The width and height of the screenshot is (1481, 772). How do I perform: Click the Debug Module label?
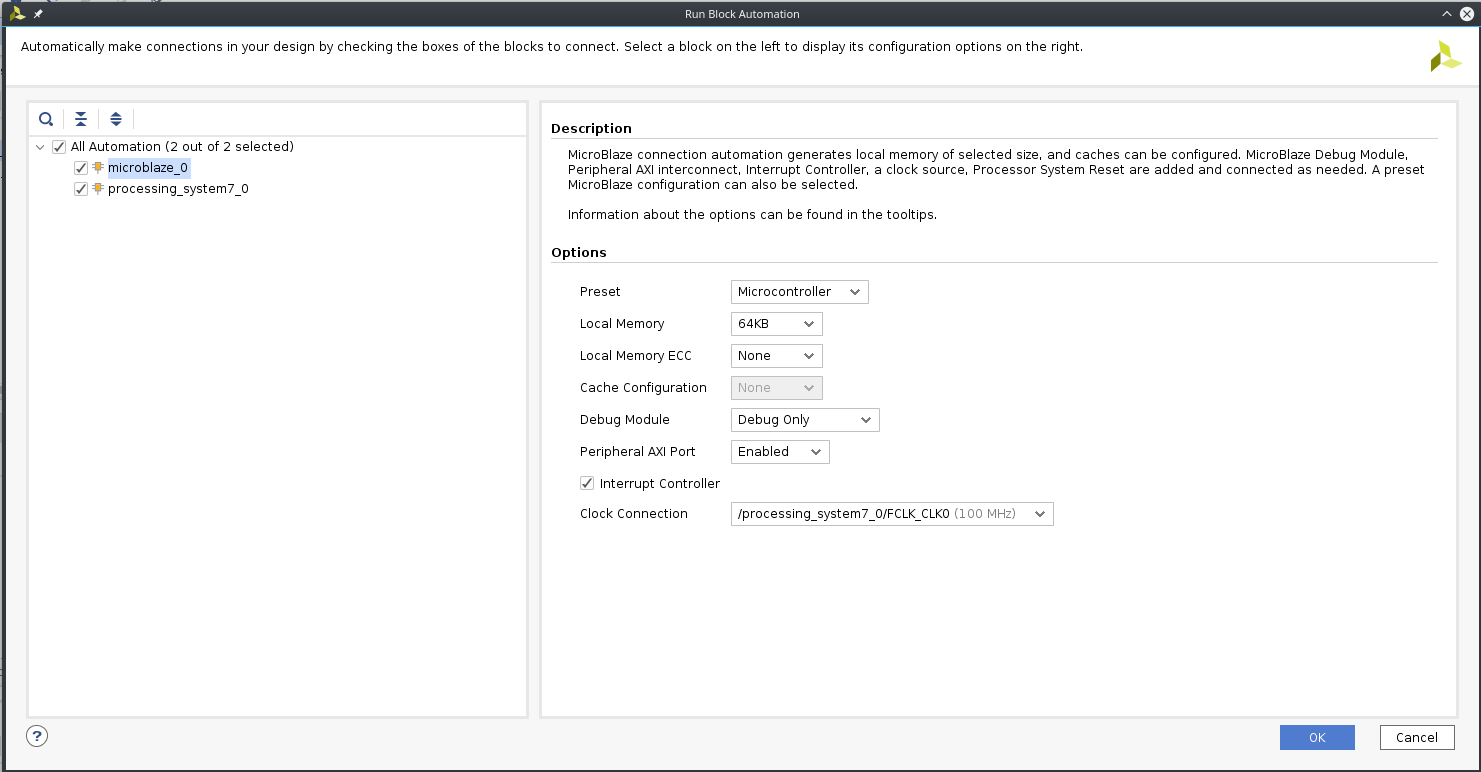pos(625,420)
